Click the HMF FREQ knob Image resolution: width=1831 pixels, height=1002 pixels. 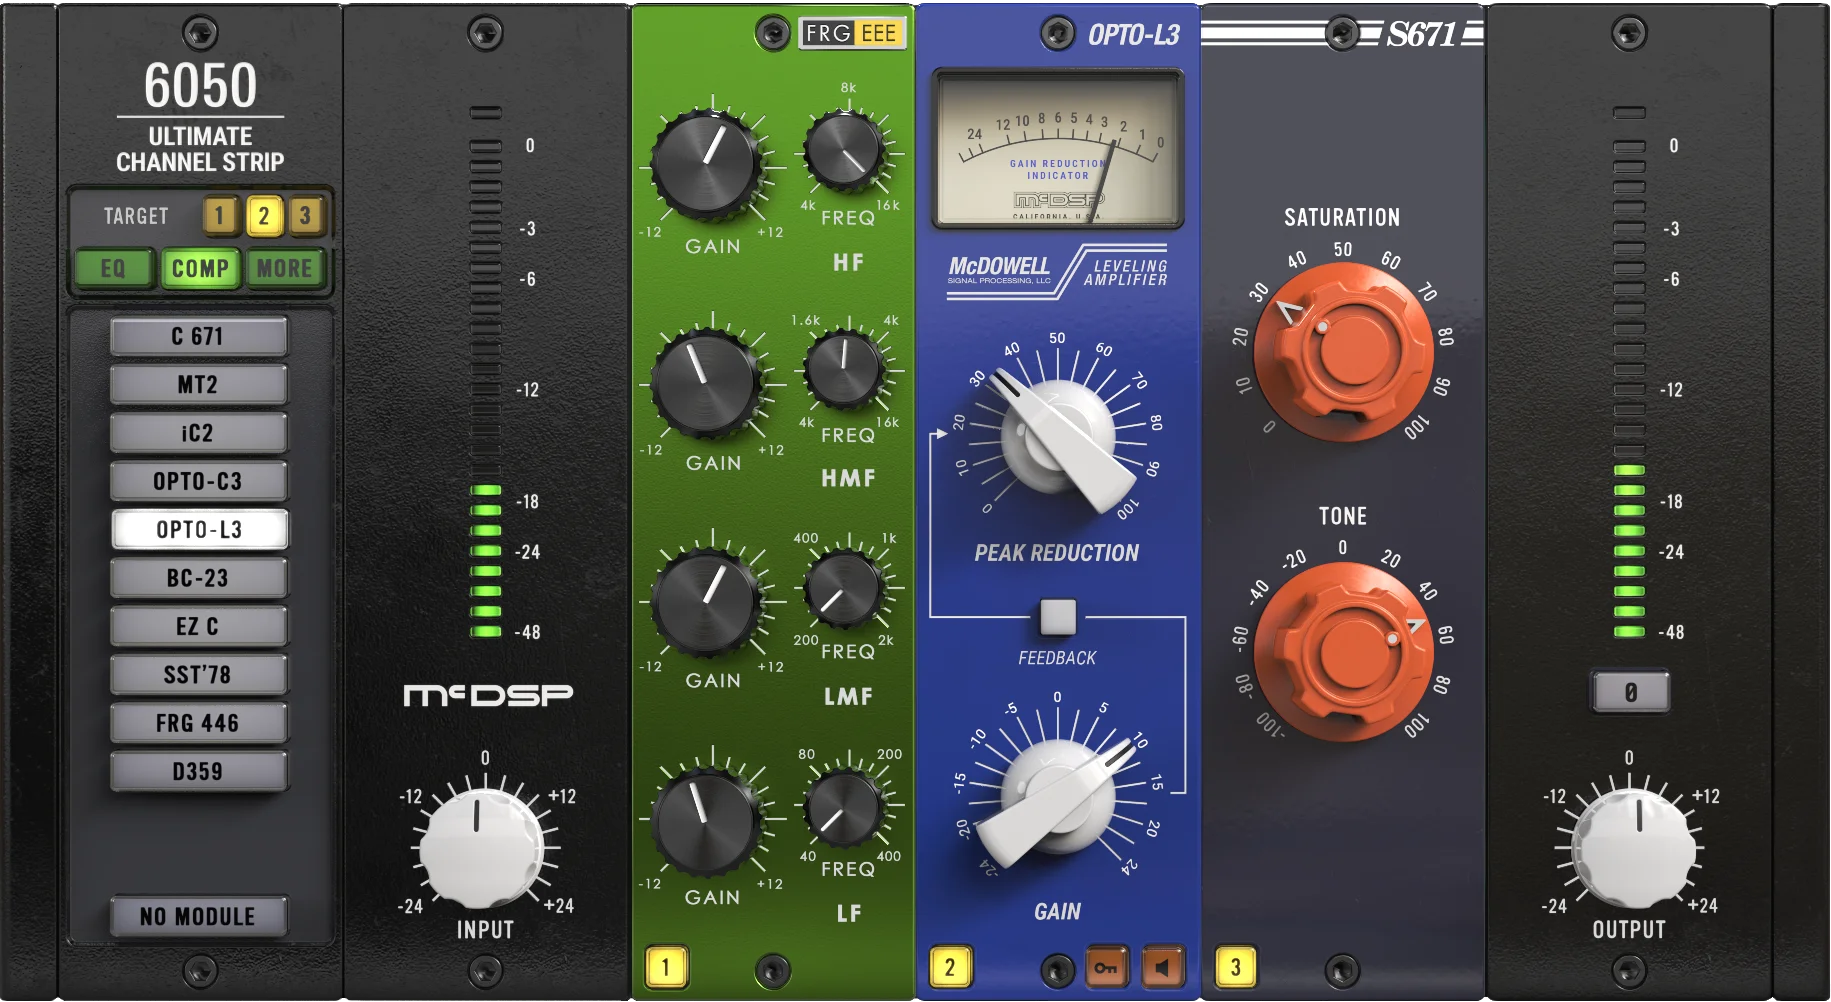(845, 370)
